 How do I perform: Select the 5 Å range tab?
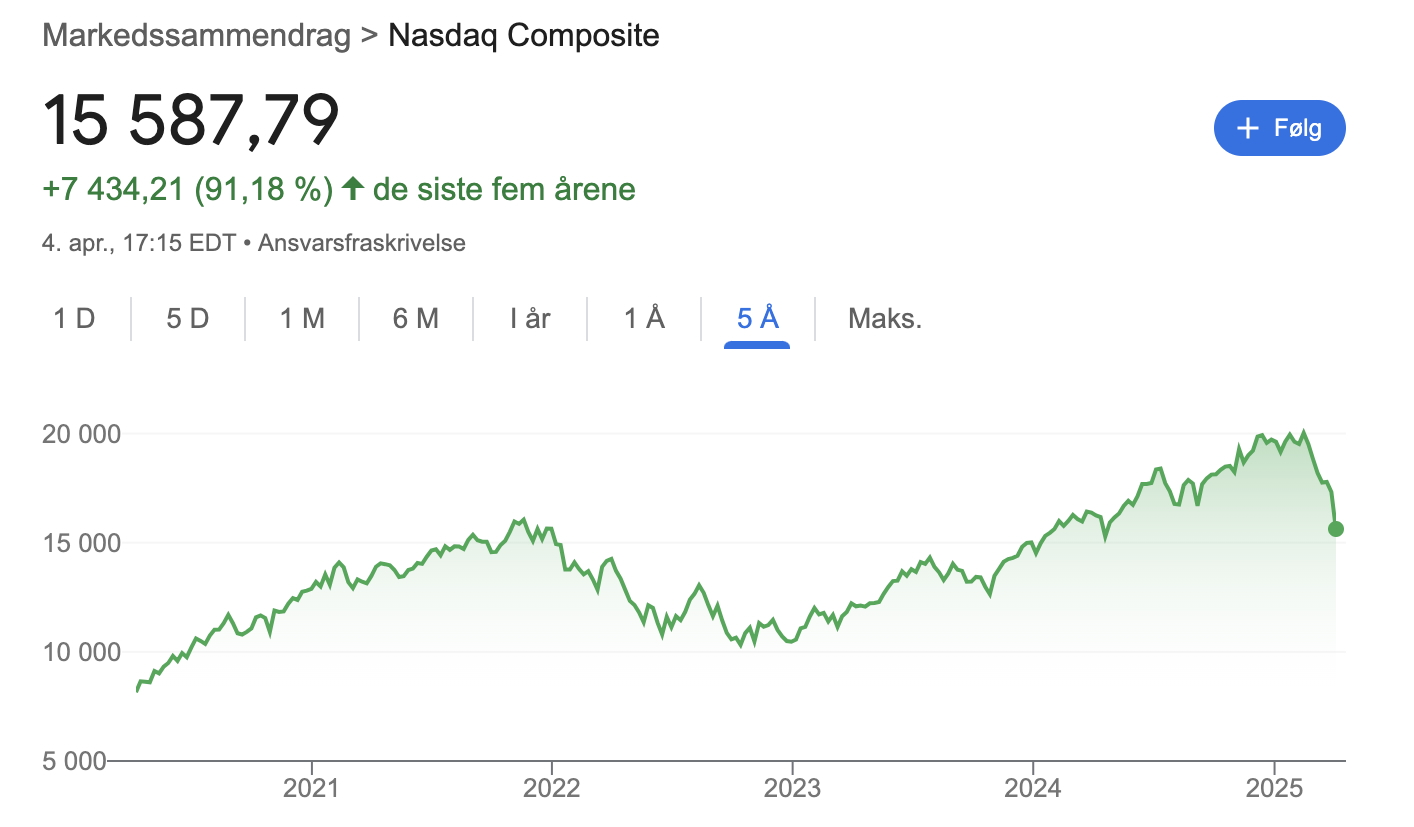click(x=757, y=319)
